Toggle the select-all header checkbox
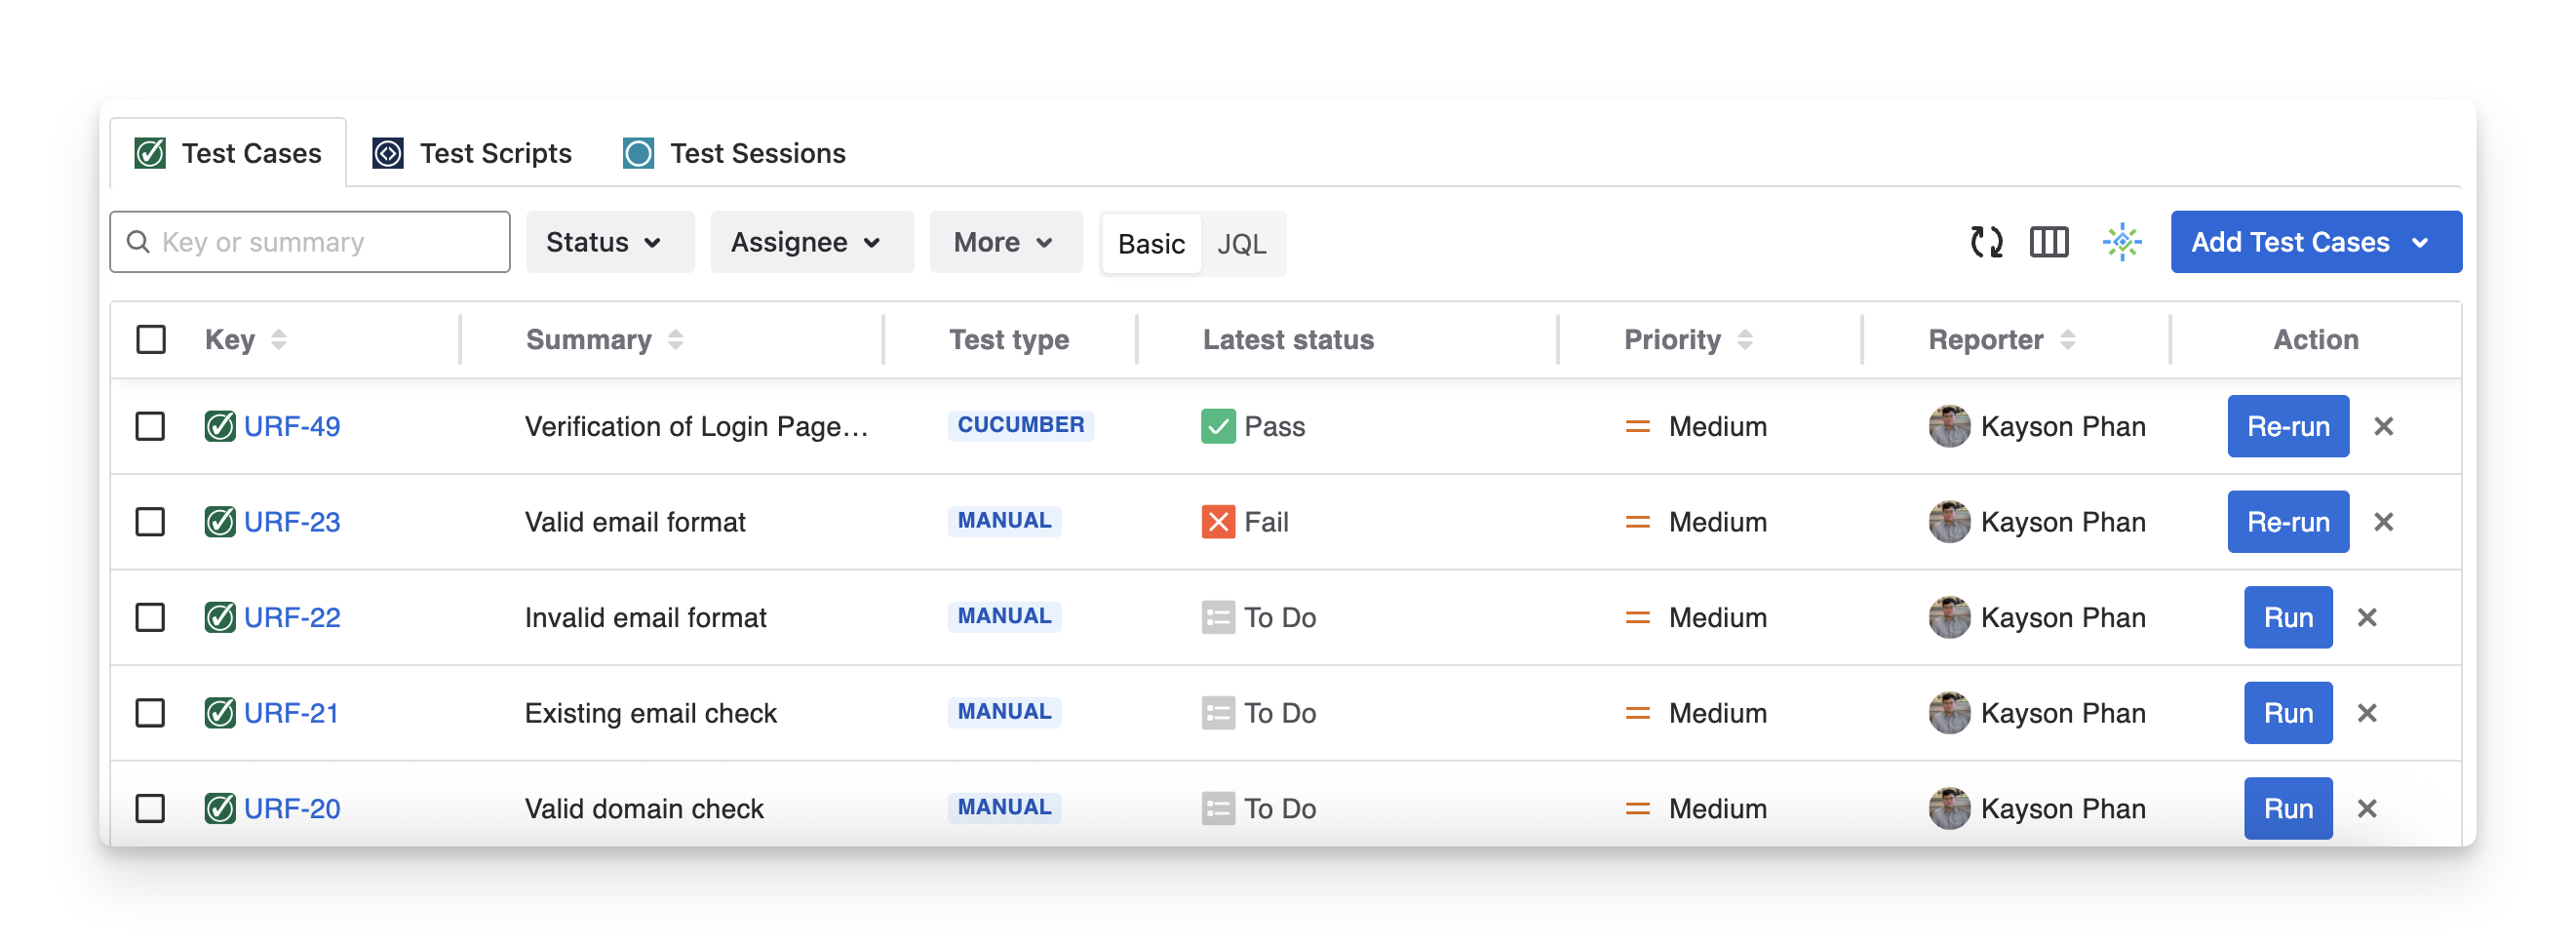2576x946 pixels. pos(151,339)
